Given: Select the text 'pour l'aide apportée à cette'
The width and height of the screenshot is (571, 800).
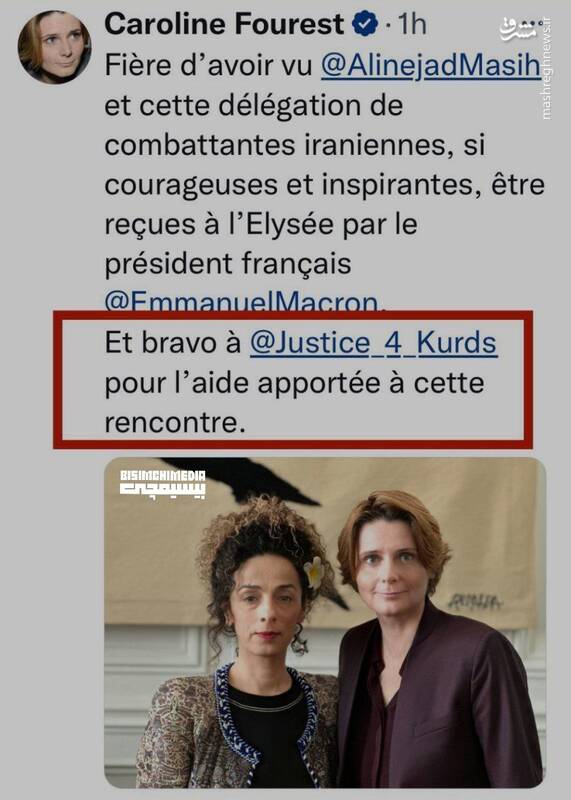Looking at the screenshot, I should point(294,383).
